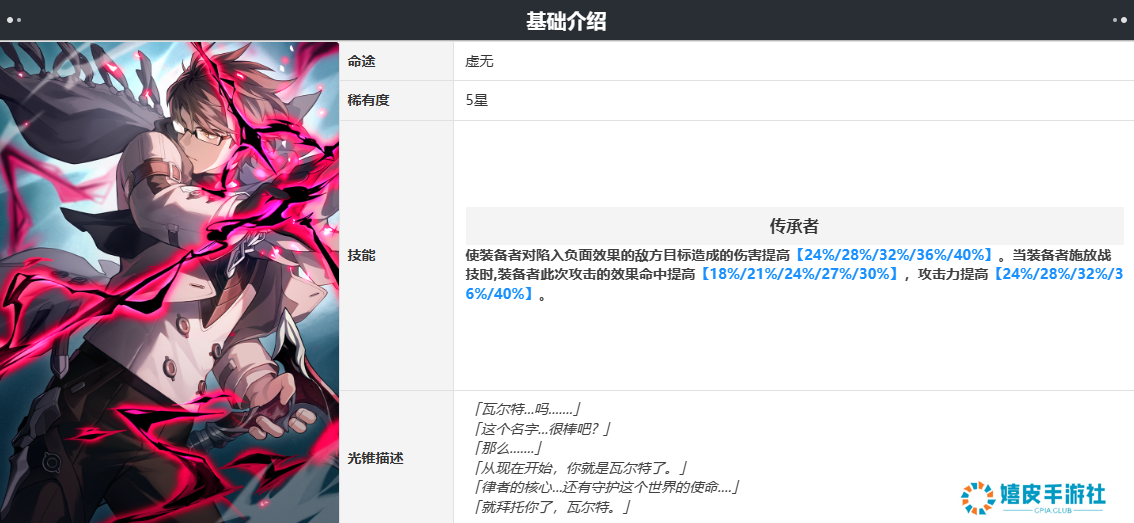Click the 5星 rarity value
Image resolution: width=1134 pixels, height=523 pixels.
pos(477,101)
